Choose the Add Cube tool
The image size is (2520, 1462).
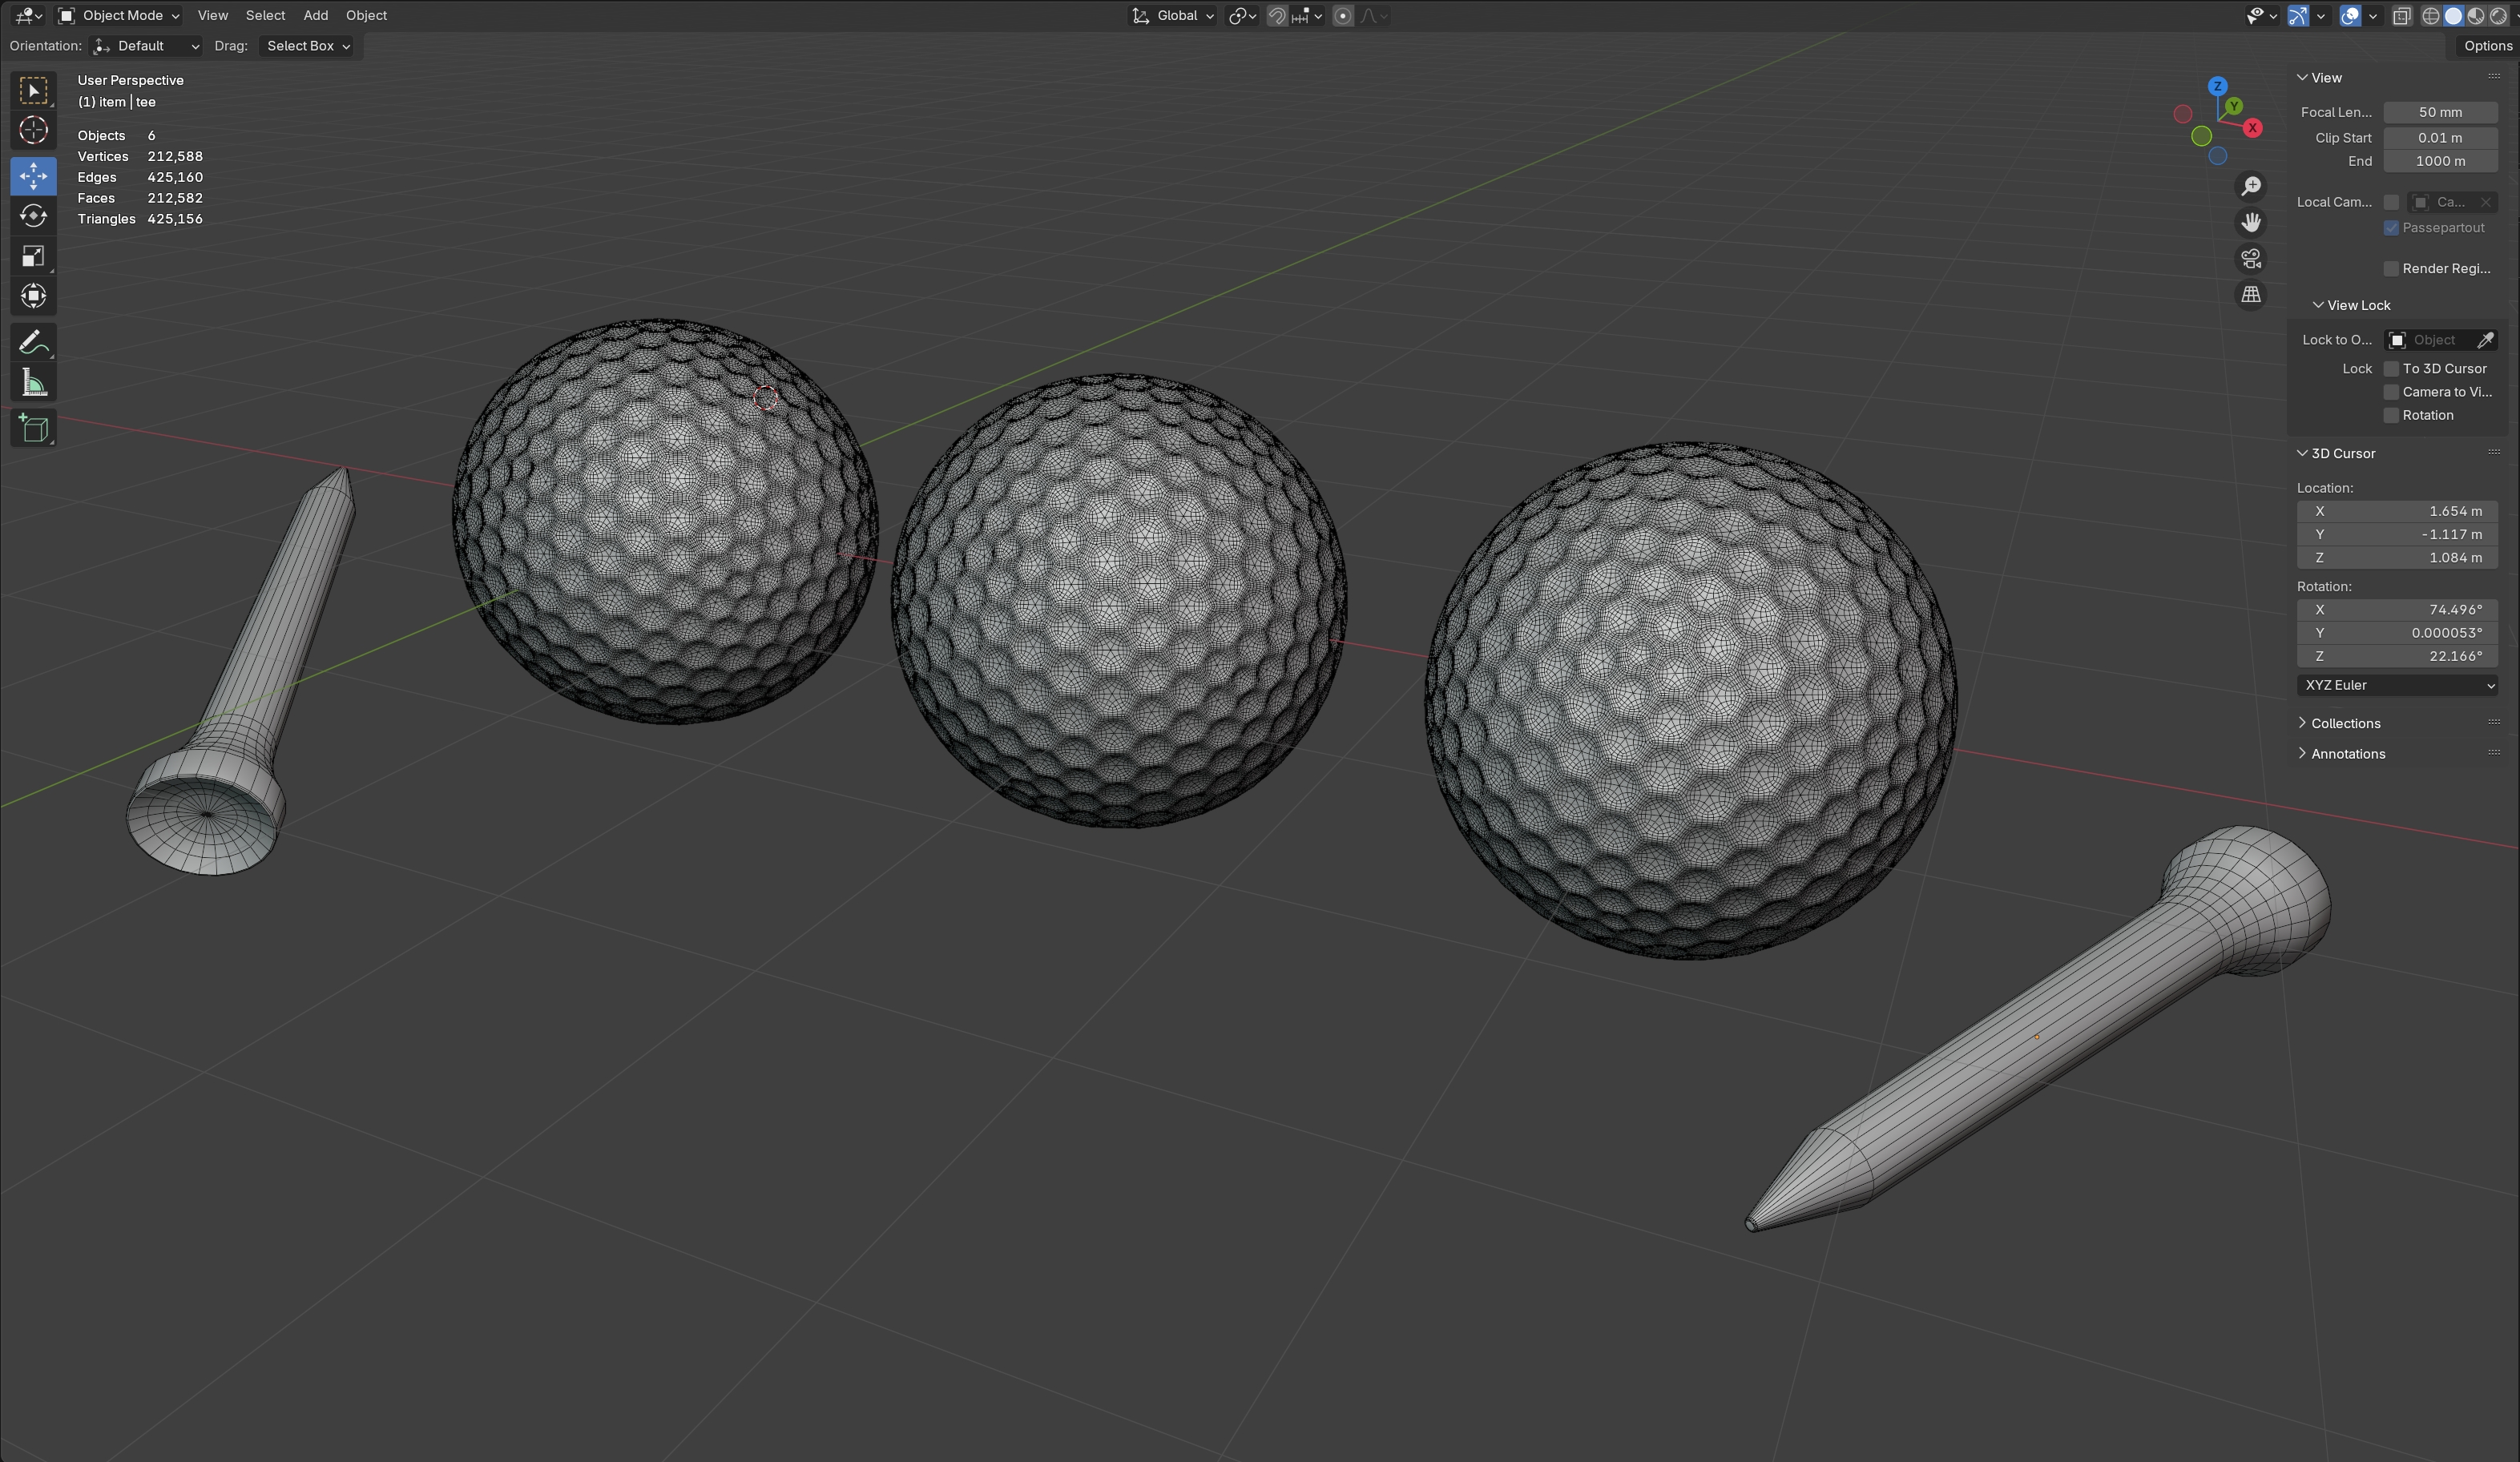tap(33, 429)
